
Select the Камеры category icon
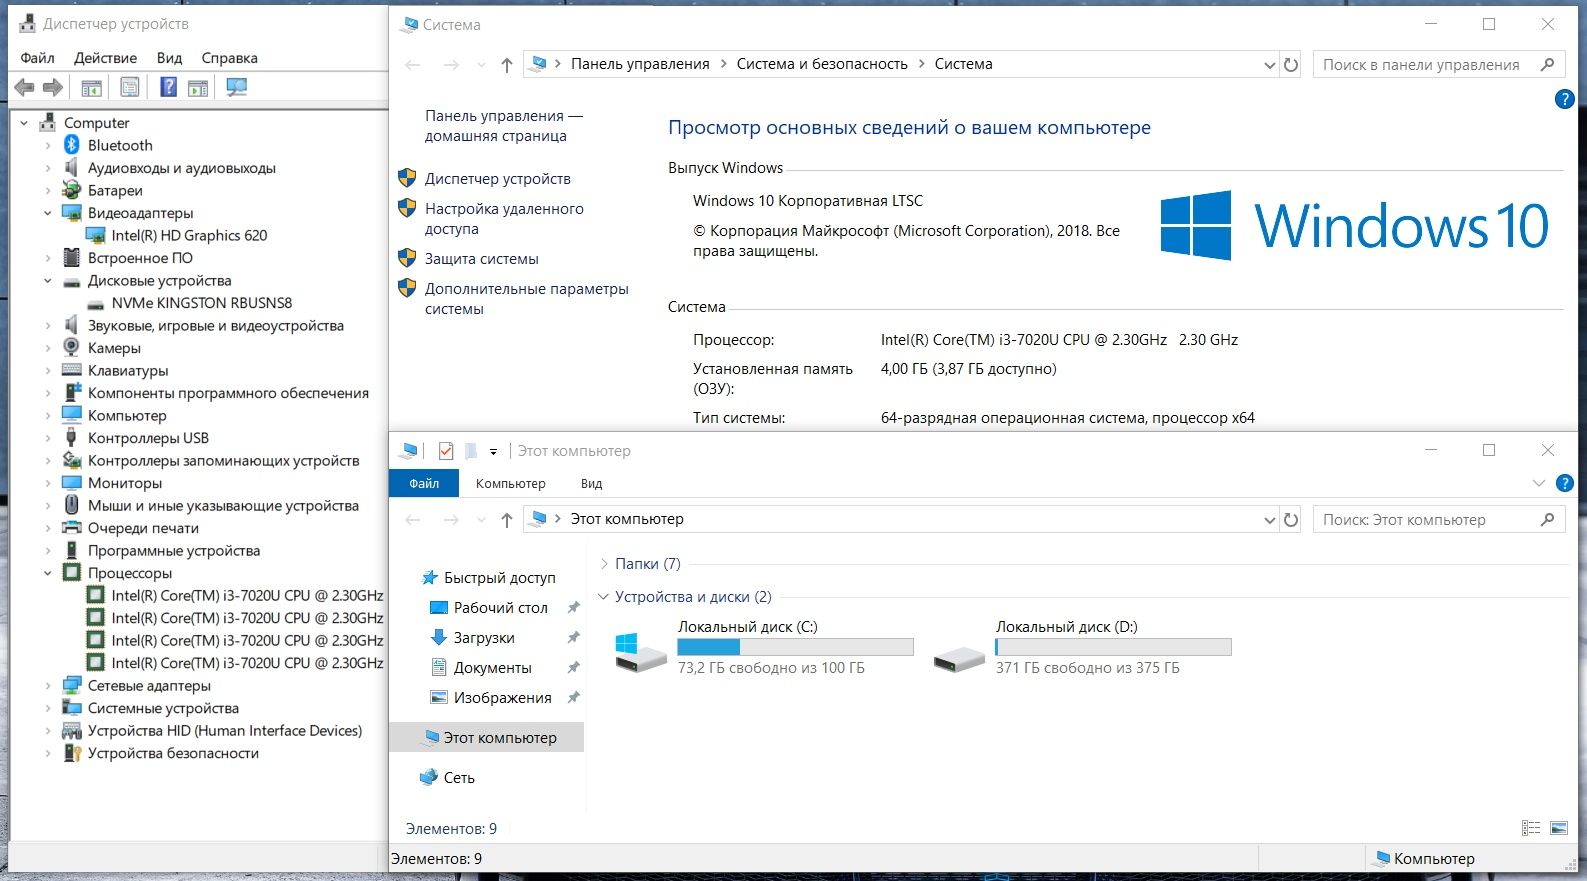(71, 348)
